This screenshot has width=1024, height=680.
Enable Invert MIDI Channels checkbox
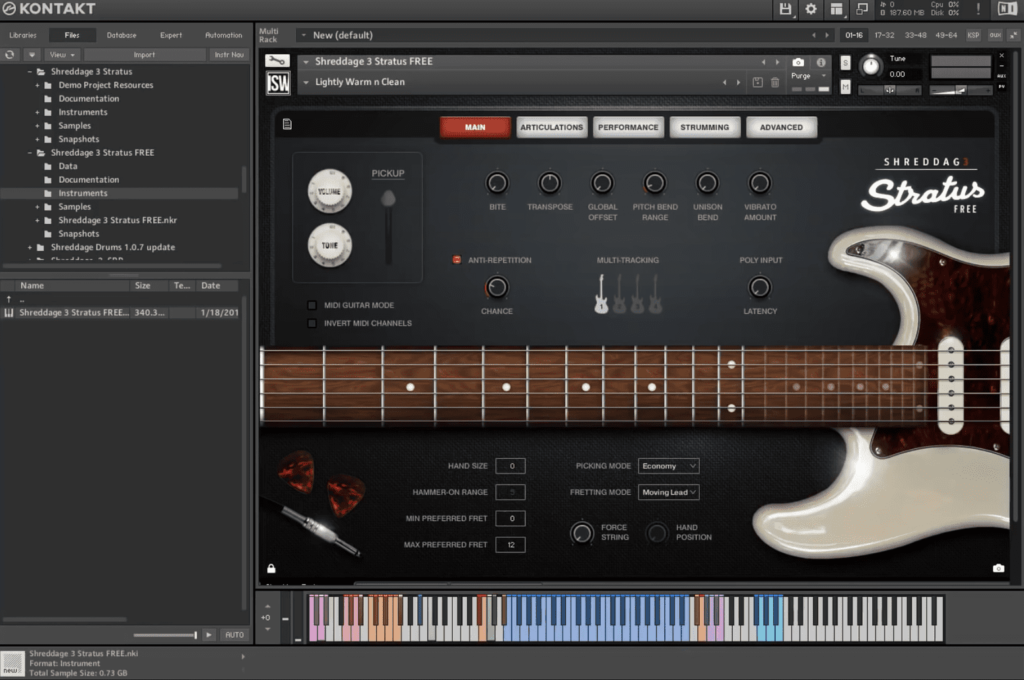click(312, 323)
